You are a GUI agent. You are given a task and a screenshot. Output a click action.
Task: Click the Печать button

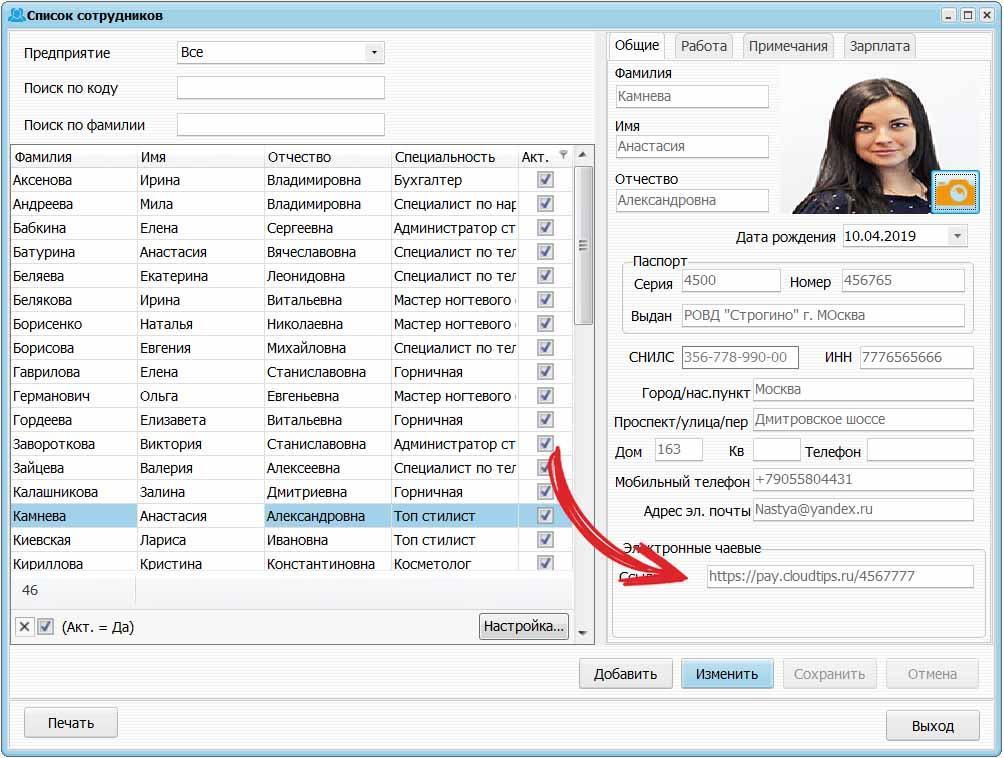click(70, 723)
